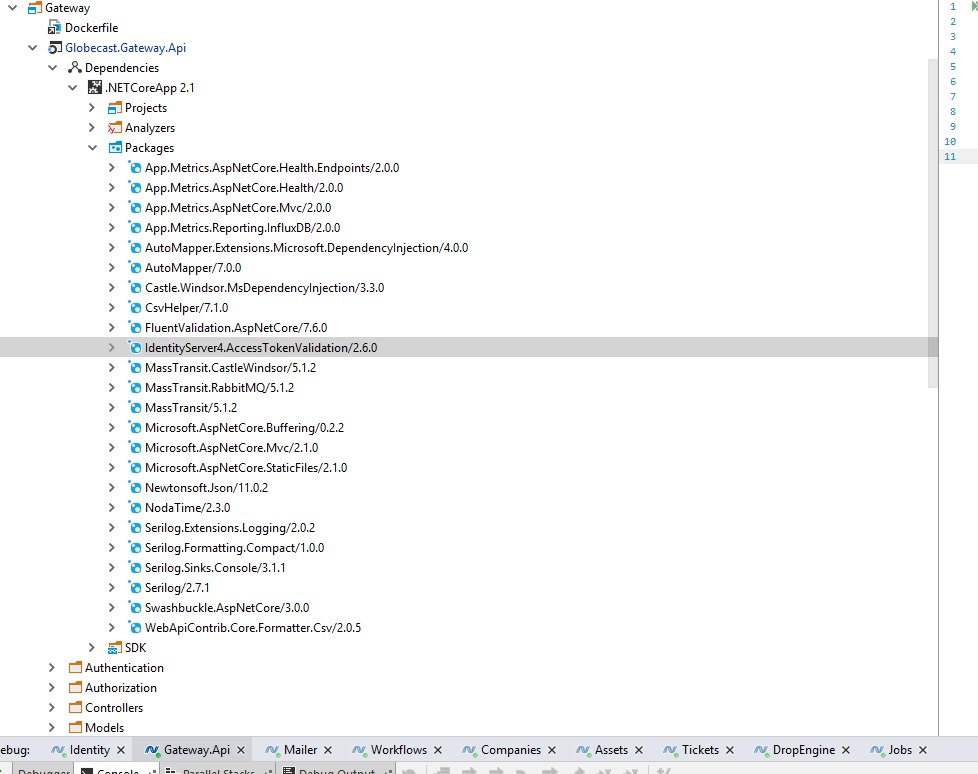Expand the Authentication folder
Screen dimensions: 978x774
pyautogui.click(x=52, y=668)
